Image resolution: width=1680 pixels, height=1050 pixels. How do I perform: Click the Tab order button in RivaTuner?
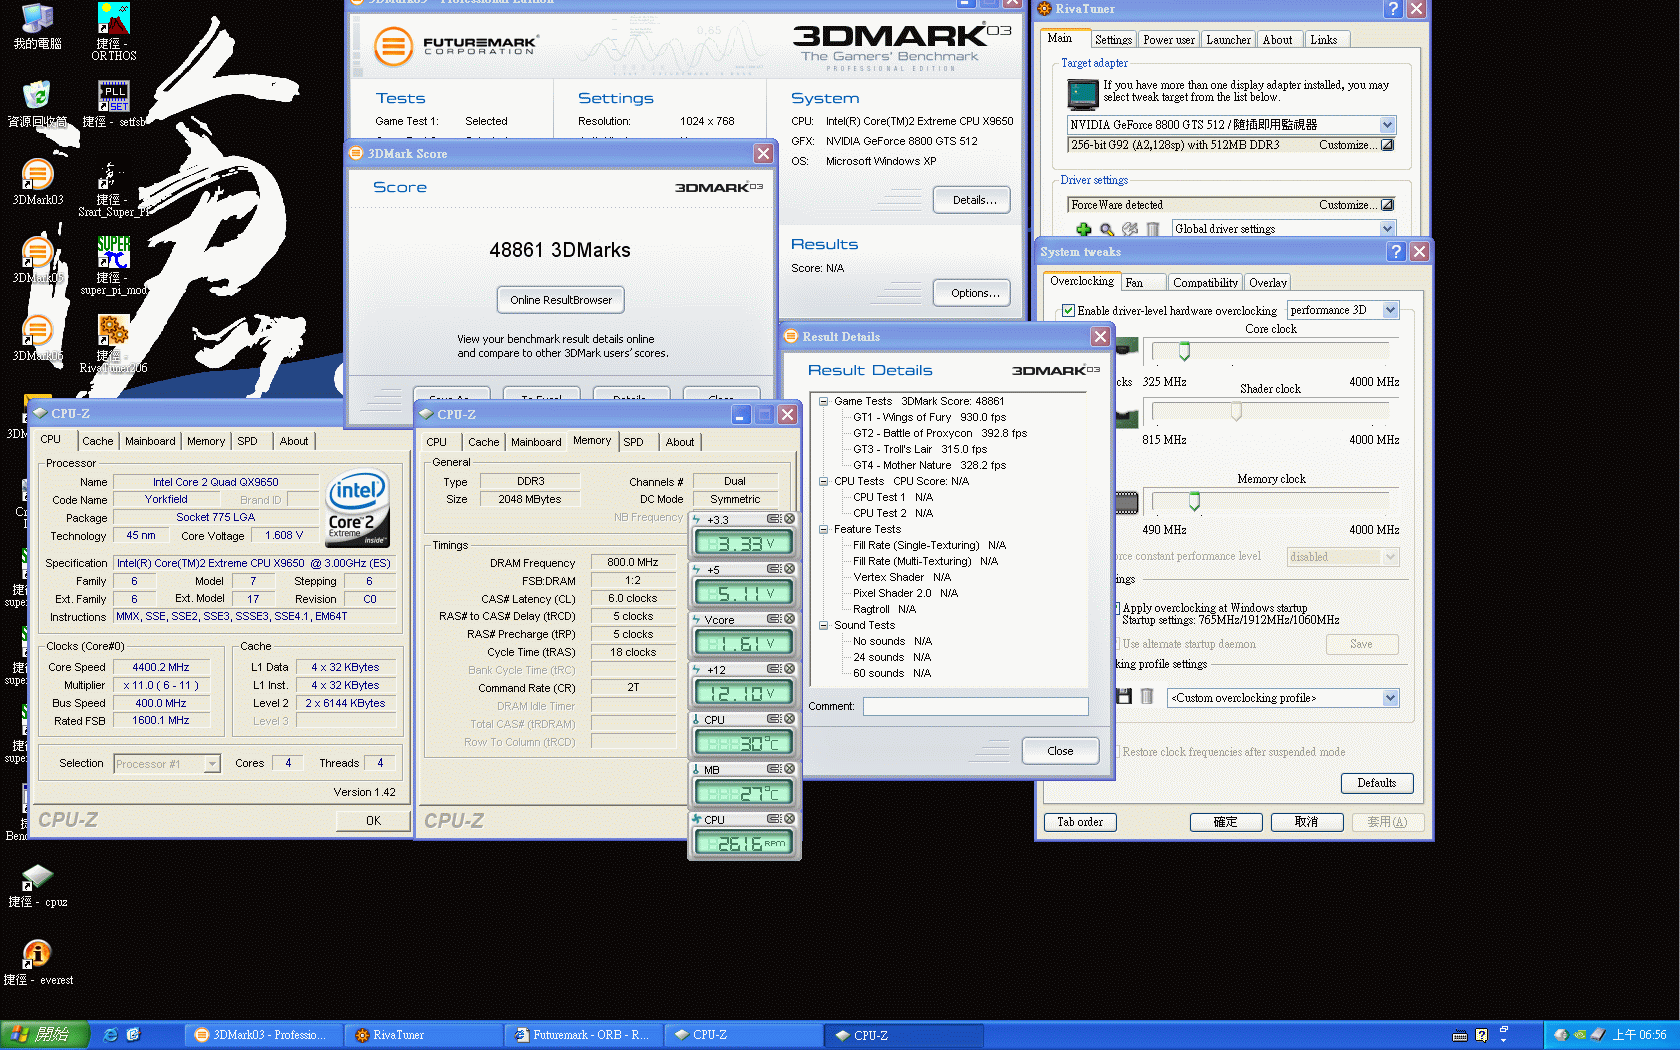click(1080, 822)
